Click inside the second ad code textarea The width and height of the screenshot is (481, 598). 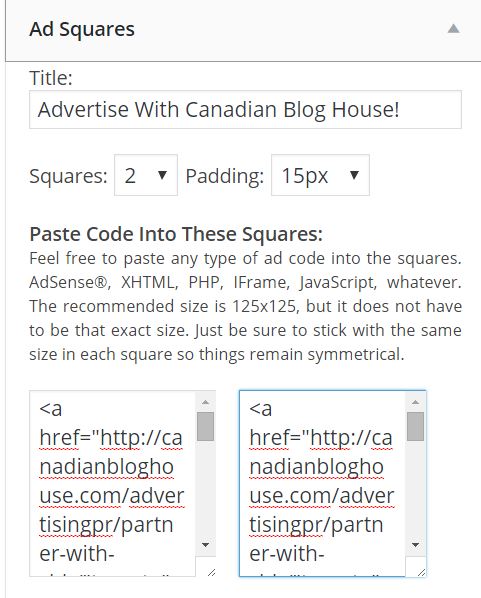tap(322, 483)
